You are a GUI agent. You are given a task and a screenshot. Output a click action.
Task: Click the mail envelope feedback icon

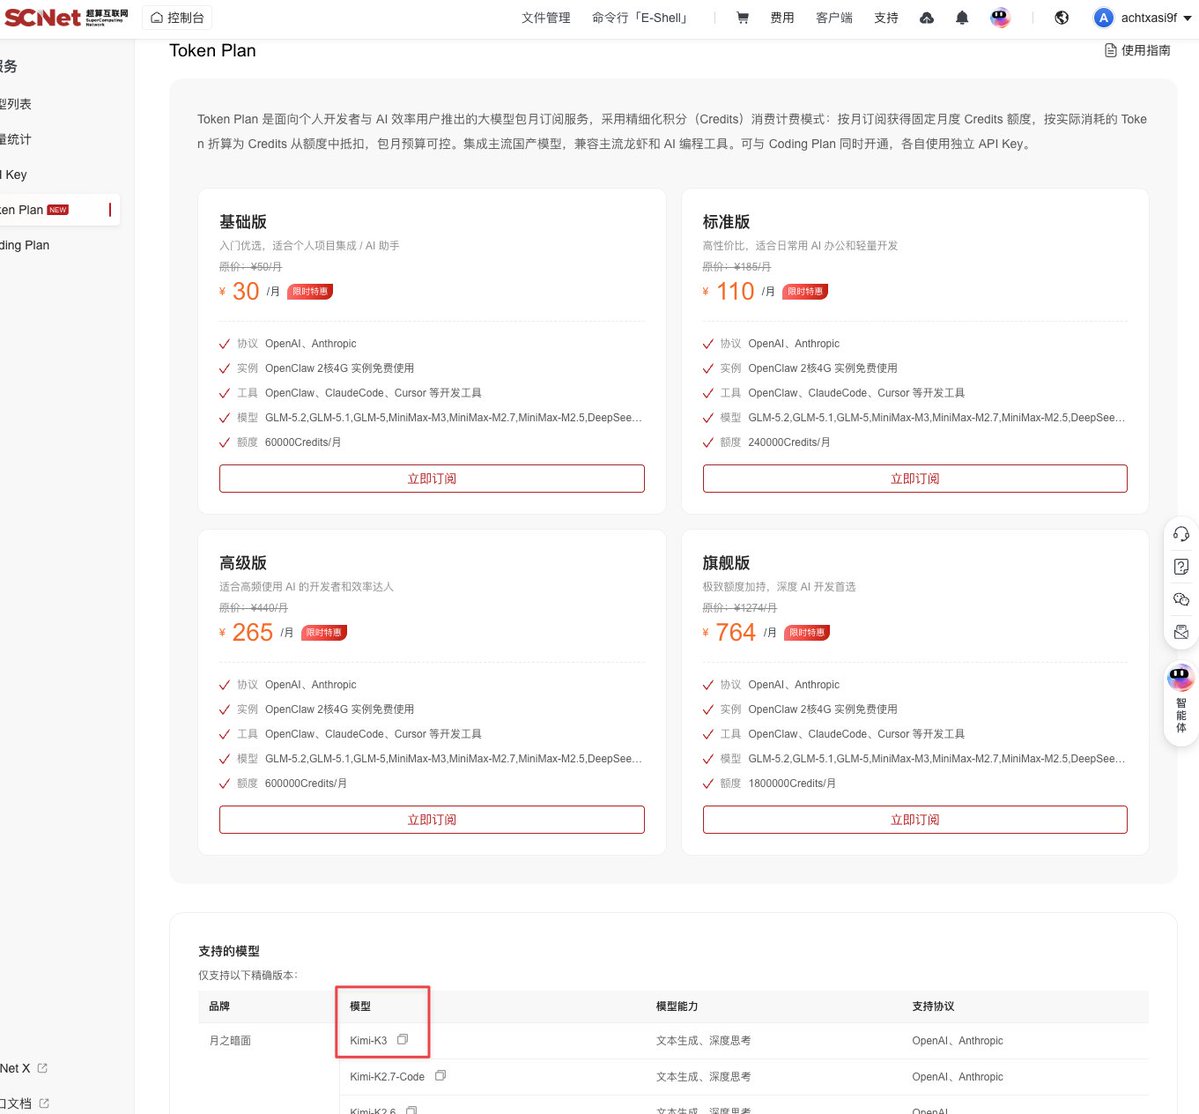point(1181,632)
